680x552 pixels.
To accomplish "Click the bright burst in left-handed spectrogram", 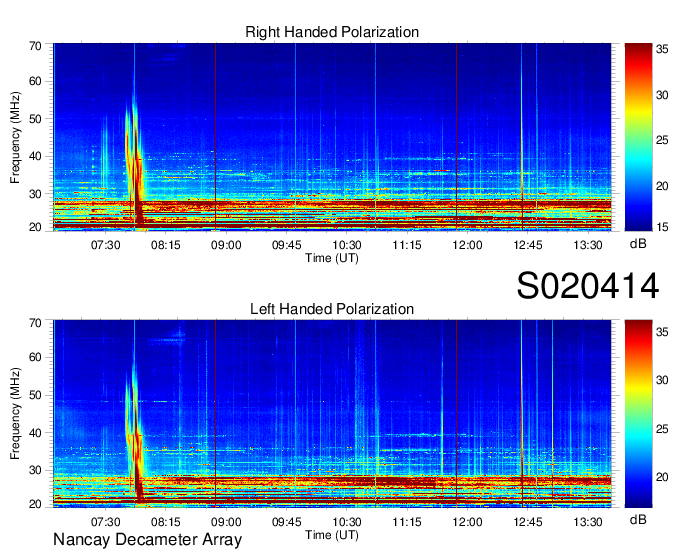I will tap(134, 438).
